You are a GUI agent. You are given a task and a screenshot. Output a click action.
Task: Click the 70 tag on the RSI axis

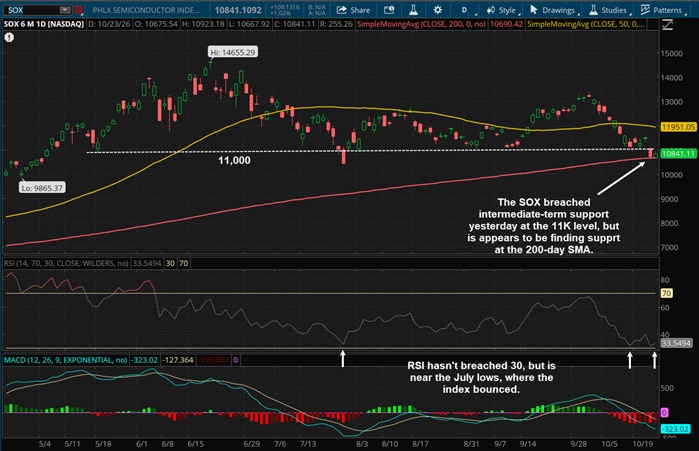tap(666, 293)
